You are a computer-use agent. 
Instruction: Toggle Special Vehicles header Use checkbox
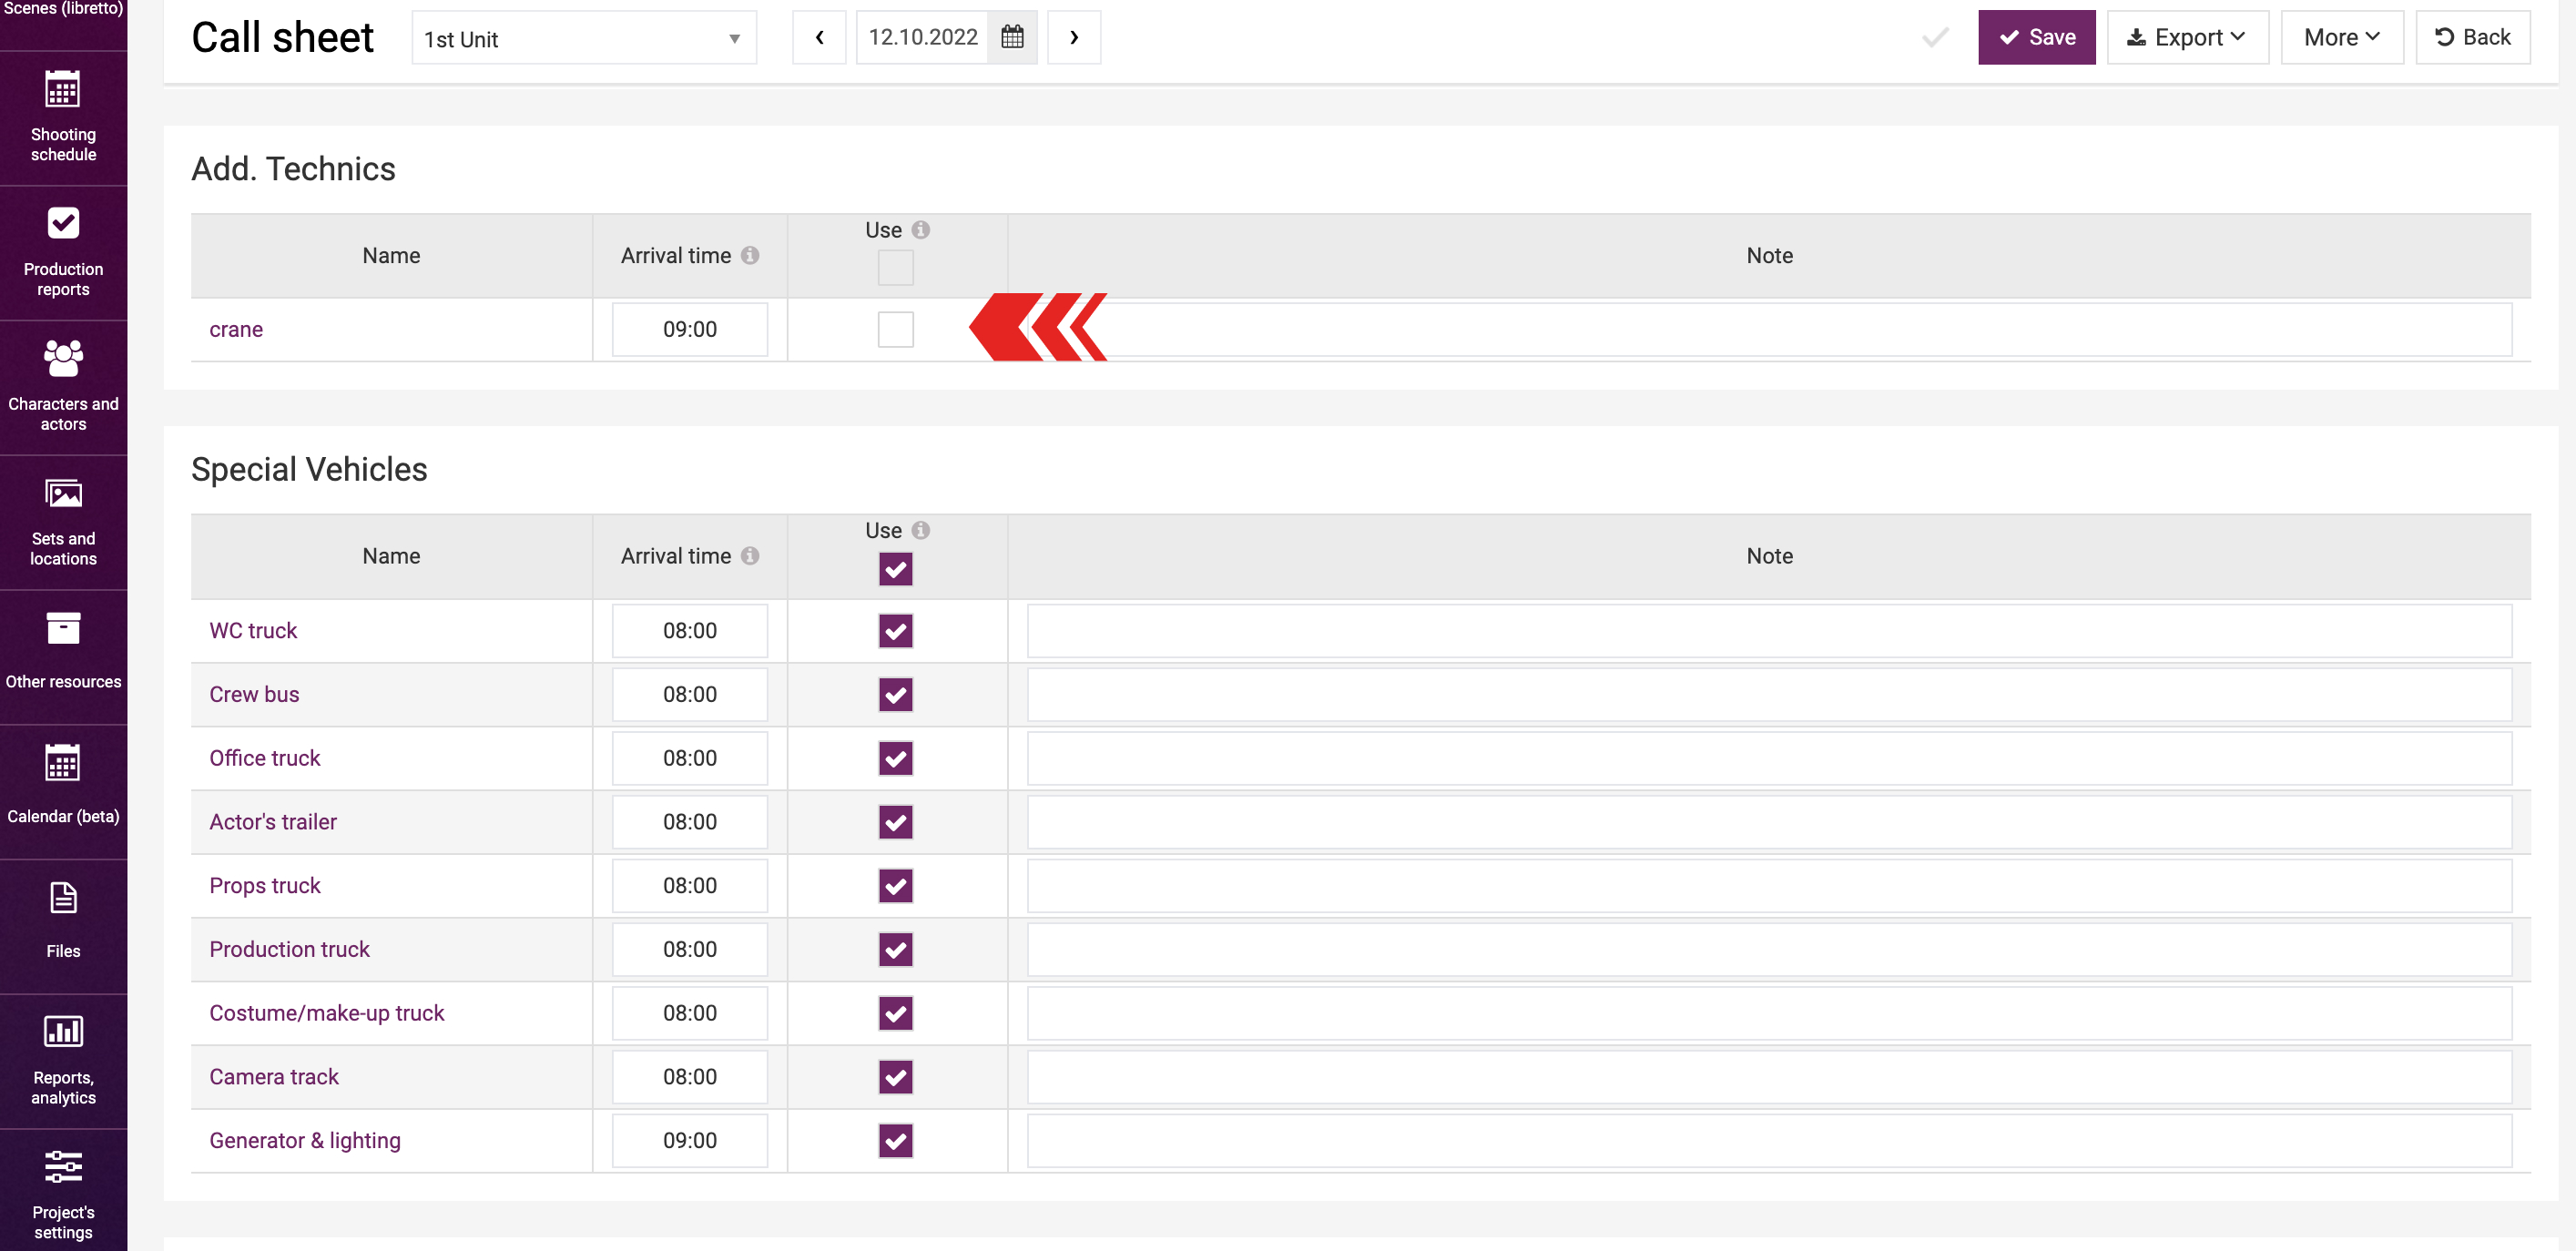coord(896,569)
